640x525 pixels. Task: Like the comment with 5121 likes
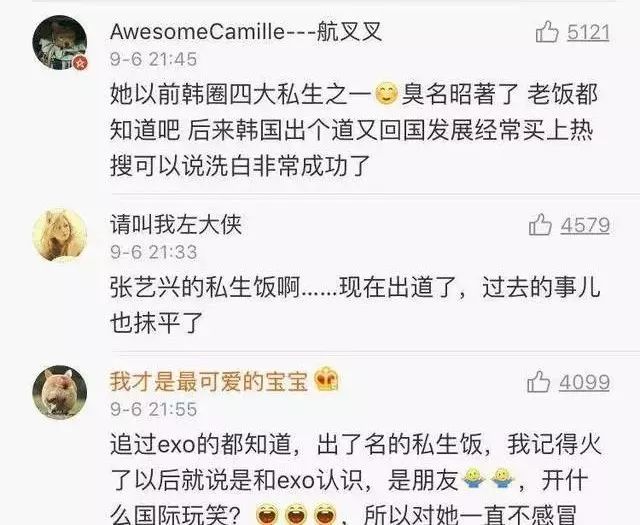[547, 32]
